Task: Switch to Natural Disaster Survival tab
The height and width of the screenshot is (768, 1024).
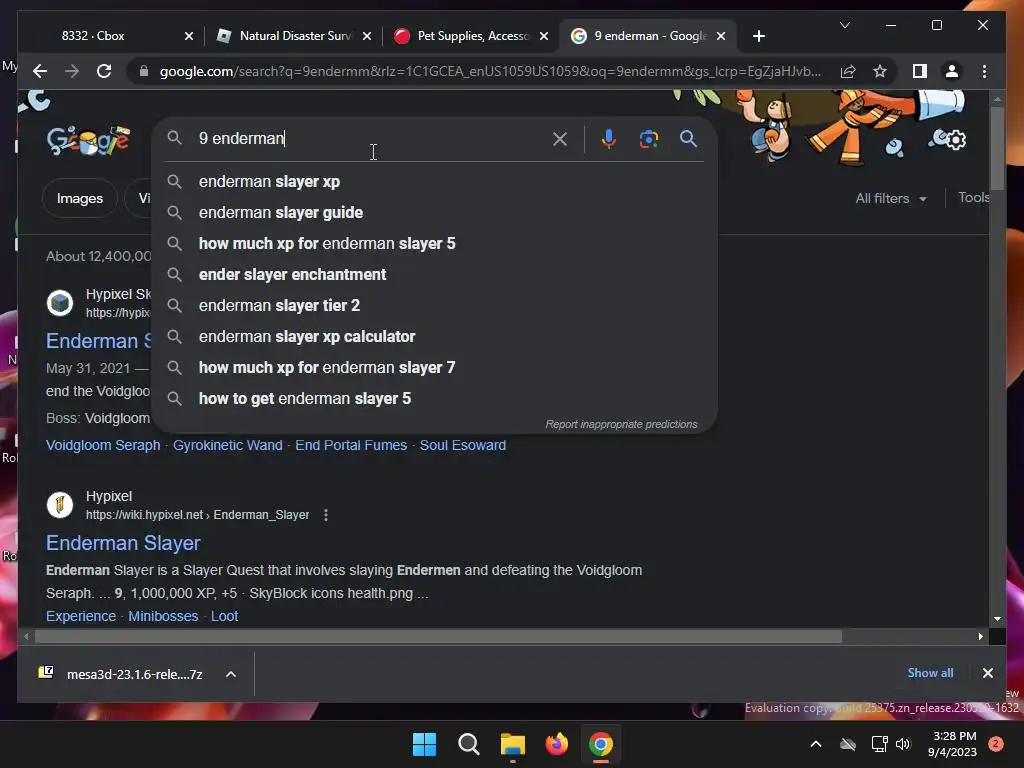Action: 294,36
